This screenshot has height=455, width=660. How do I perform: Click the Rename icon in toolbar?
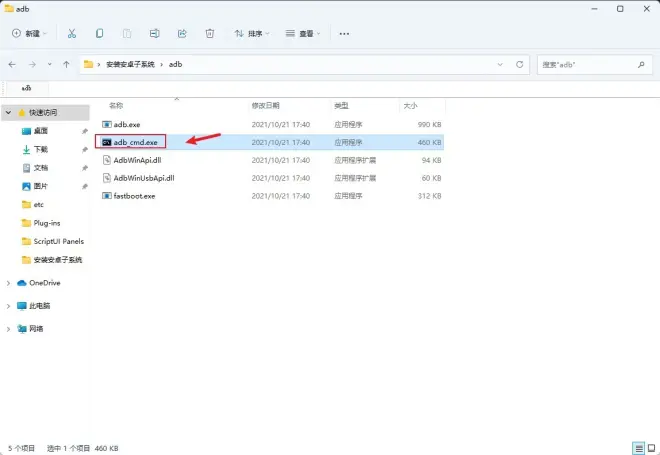coord(154,33)
